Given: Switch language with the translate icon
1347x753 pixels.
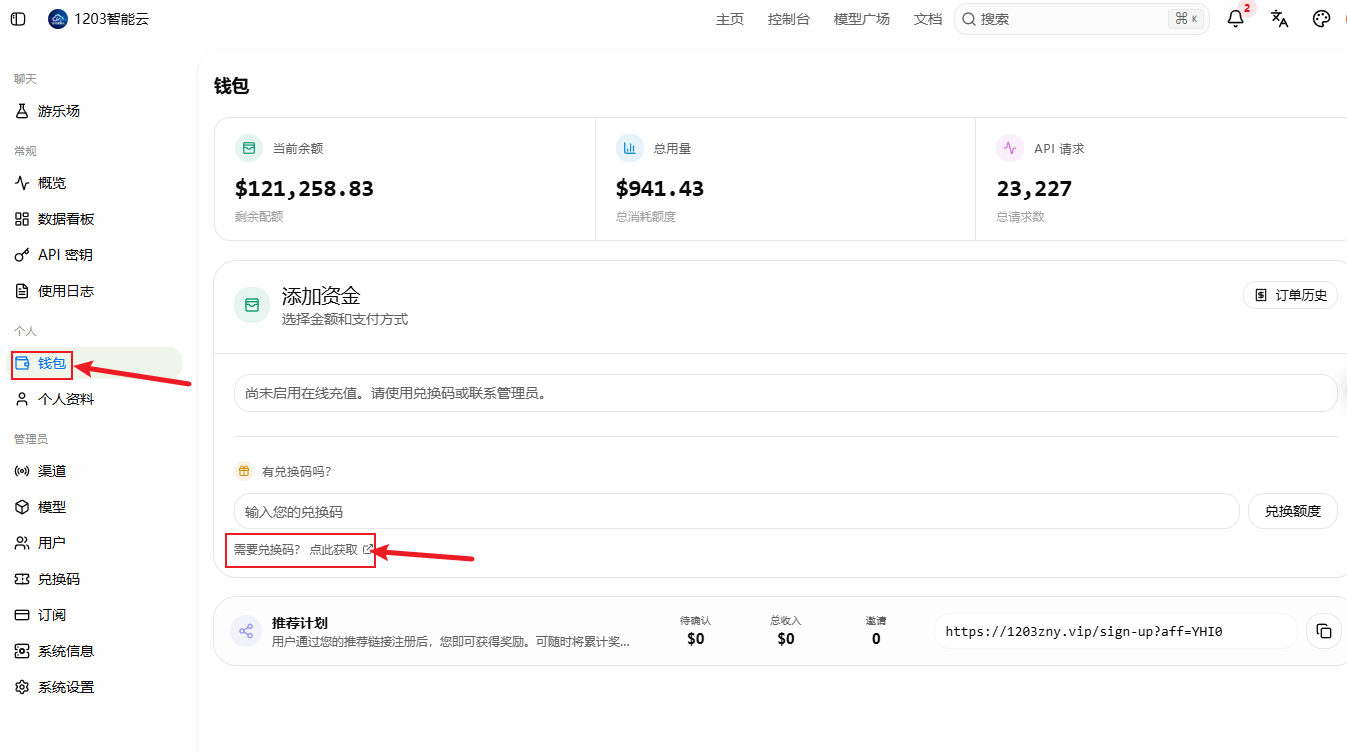Looking at the screenshot, I should (1279, 19).
